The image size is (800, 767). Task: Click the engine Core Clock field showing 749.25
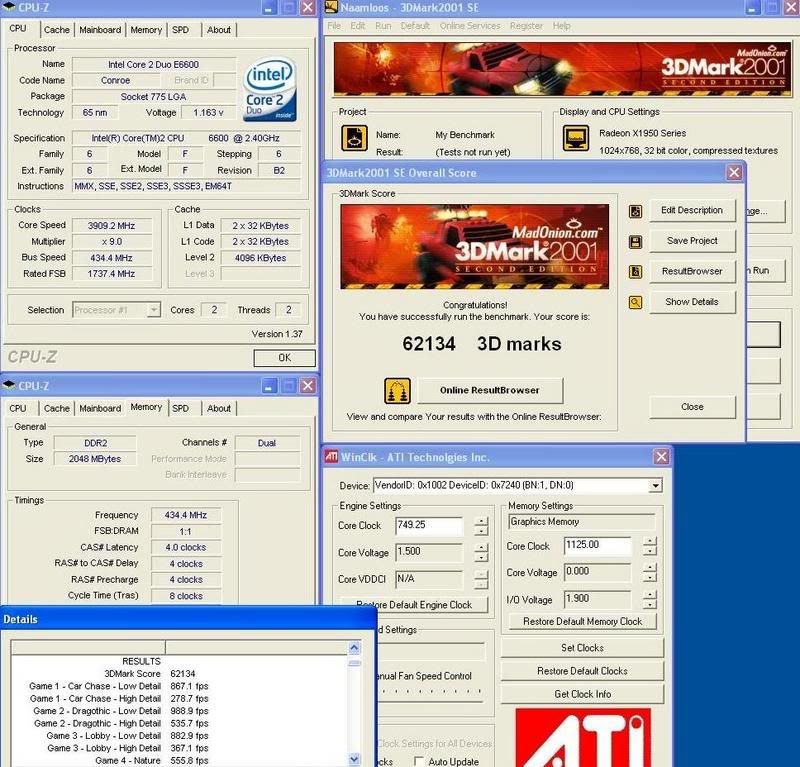click(x=429, y=525)
